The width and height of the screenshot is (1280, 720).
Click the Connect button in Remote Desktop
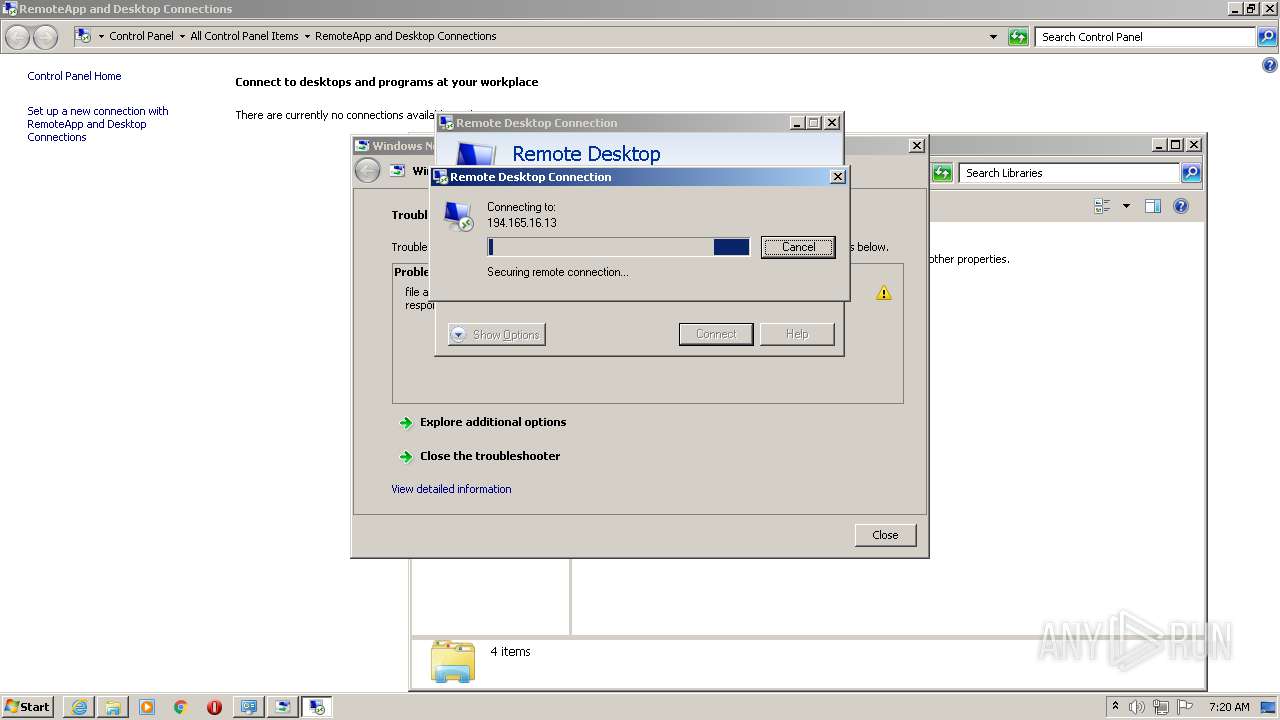click(716, 334)
